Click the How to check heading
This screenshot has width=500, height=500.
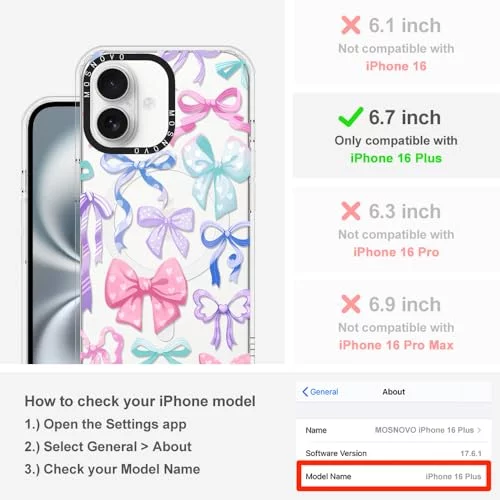140,401
